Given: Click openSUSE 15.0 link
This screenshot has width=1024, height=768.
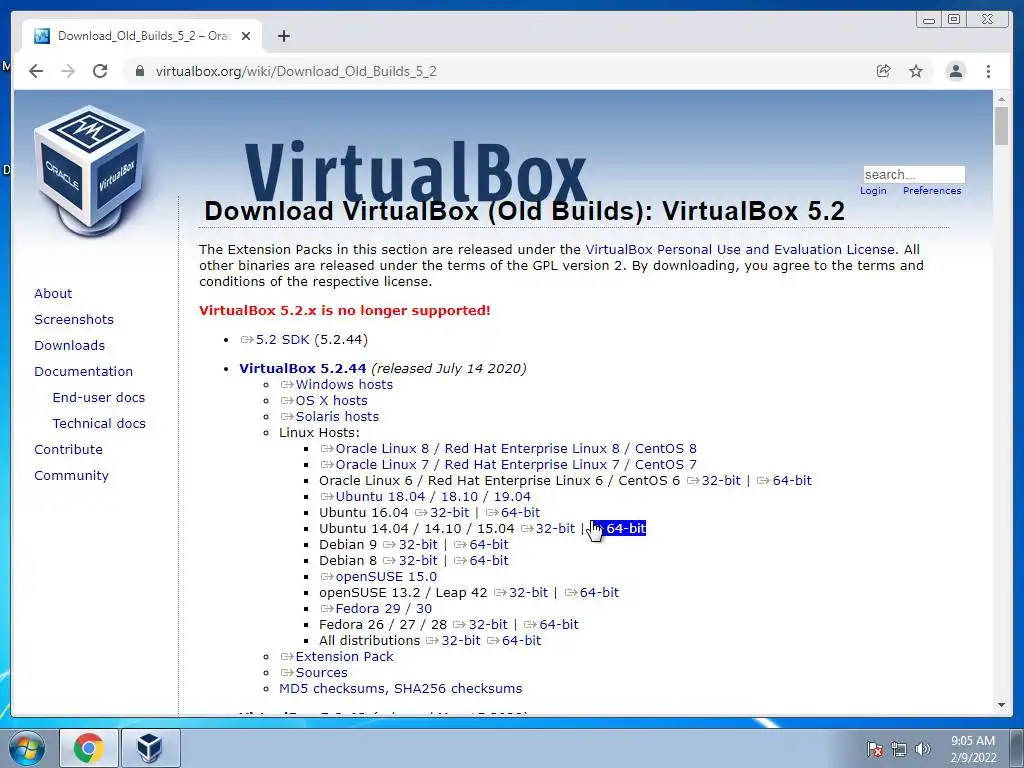Looking at the screenshot, I should 379,577.
